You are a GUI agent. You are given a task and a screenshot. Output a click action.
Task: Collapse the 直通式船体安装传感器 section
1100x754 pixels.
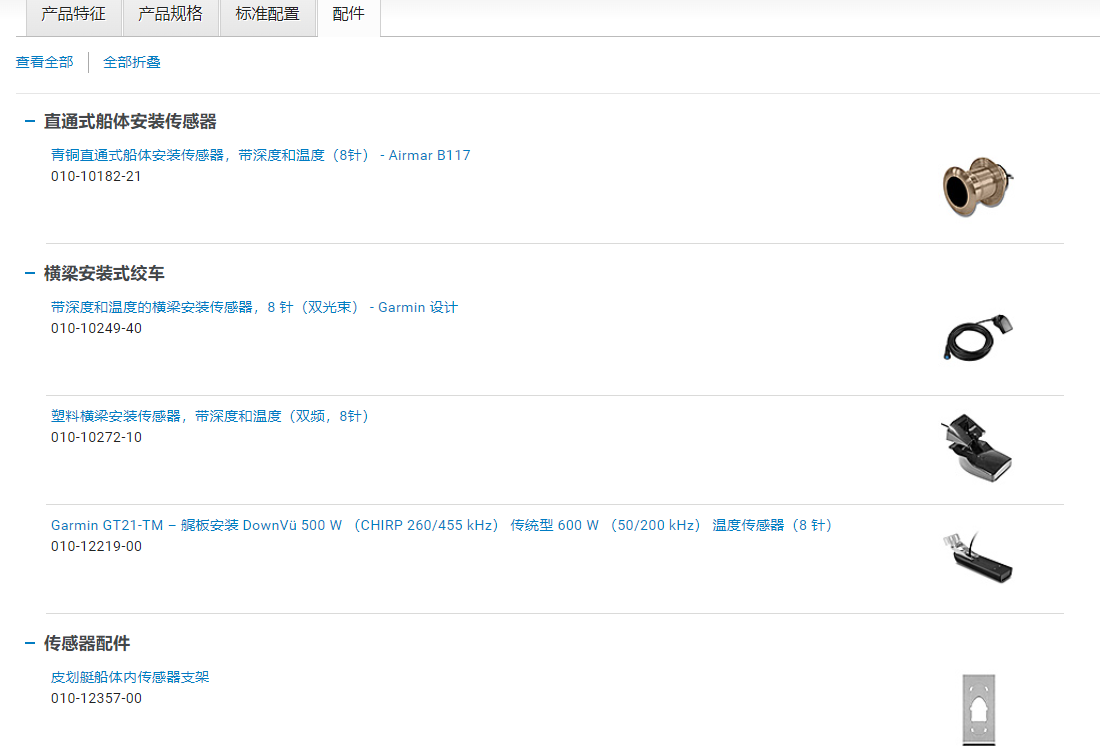(x=30, y=122)
